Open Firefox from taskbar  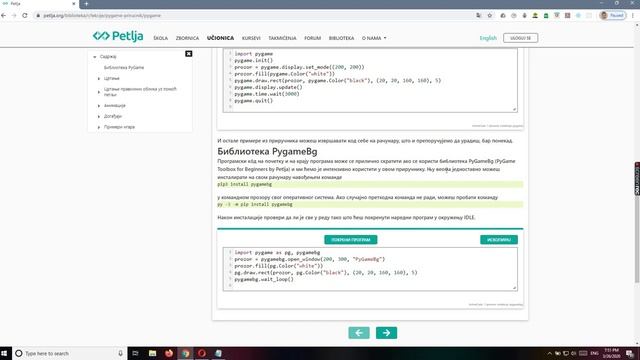click(169, 353)
